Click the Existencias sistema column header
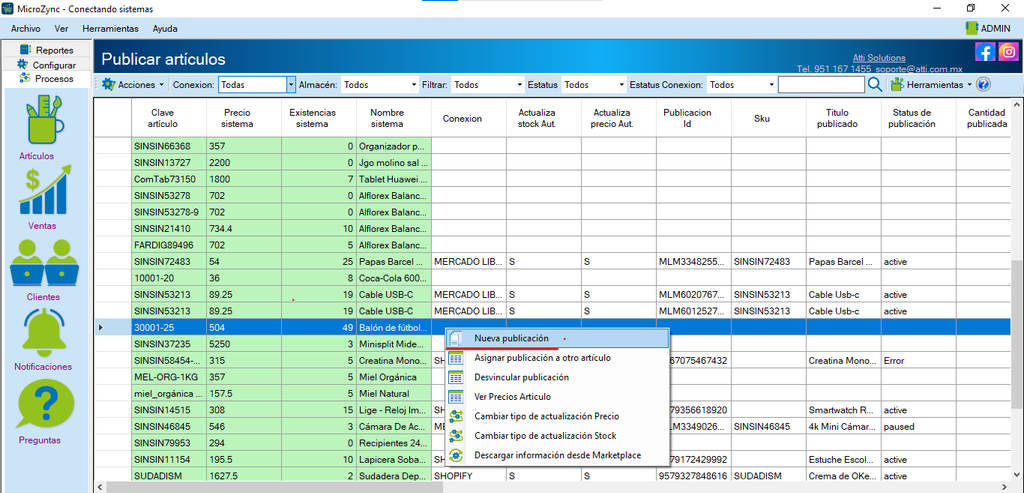 pyautogui.click(x=319, y=118)
